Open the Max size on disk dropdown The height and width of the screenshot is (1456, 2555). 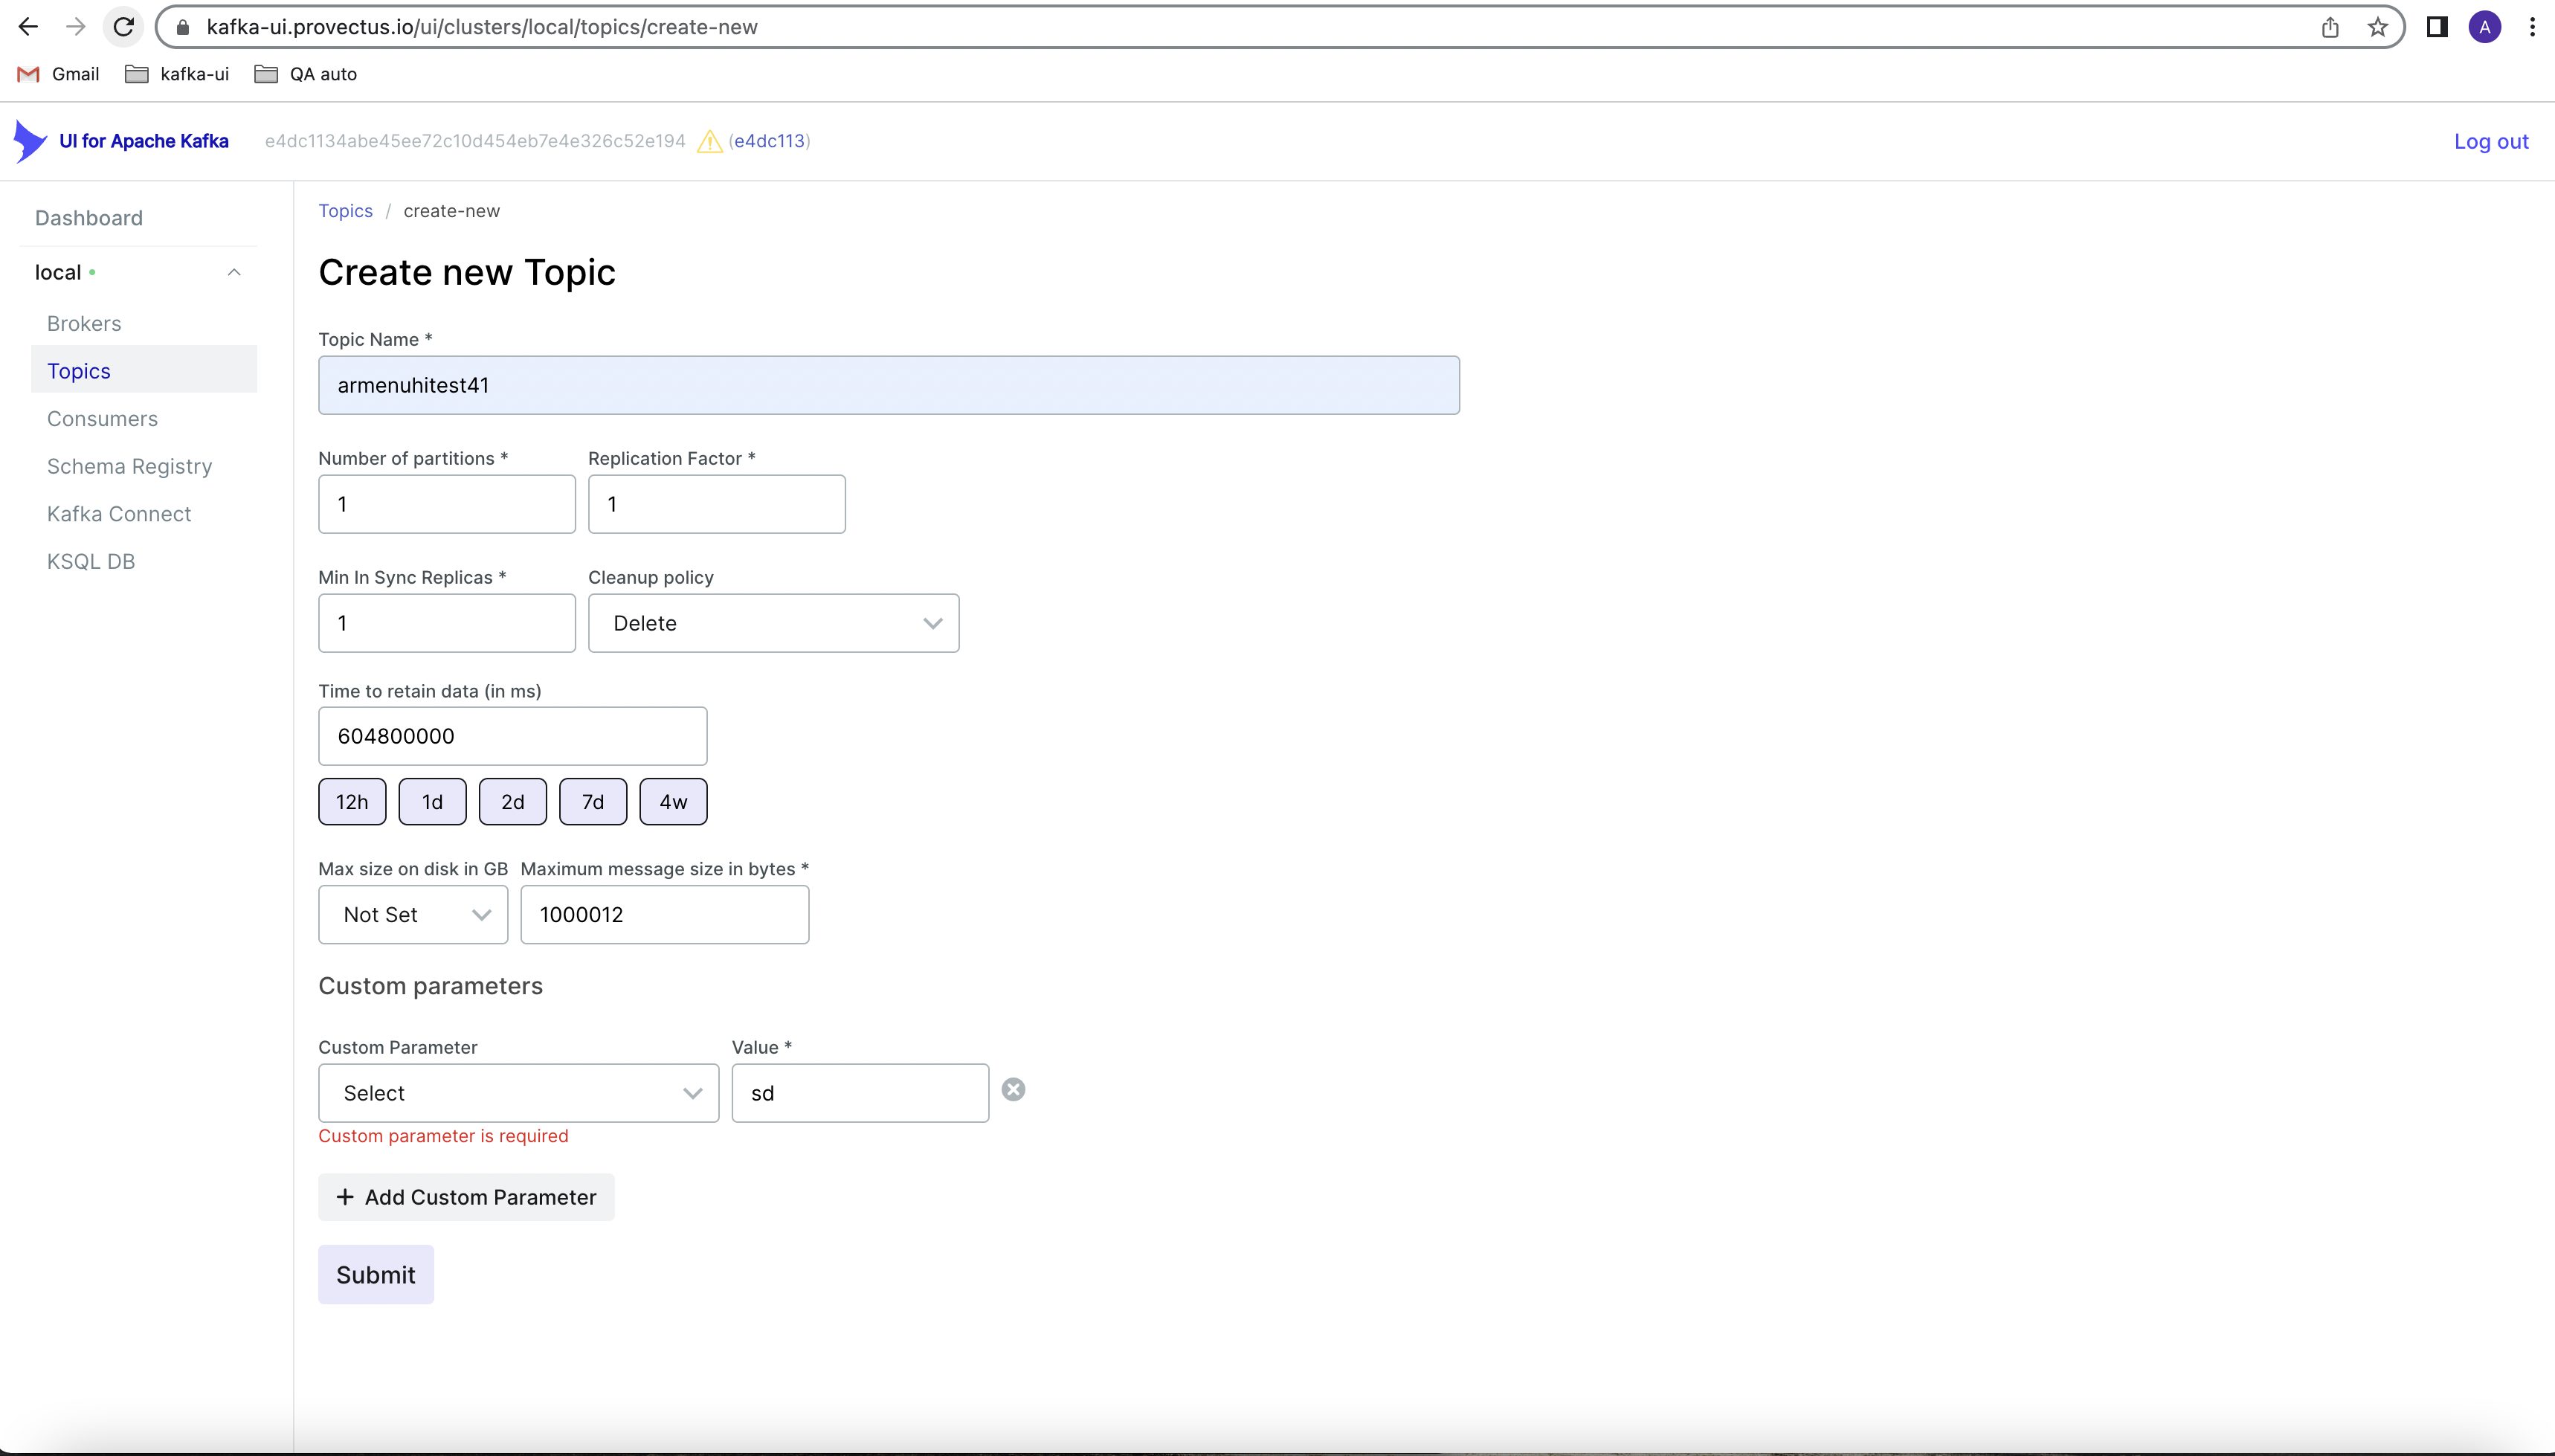click(412, 914)
